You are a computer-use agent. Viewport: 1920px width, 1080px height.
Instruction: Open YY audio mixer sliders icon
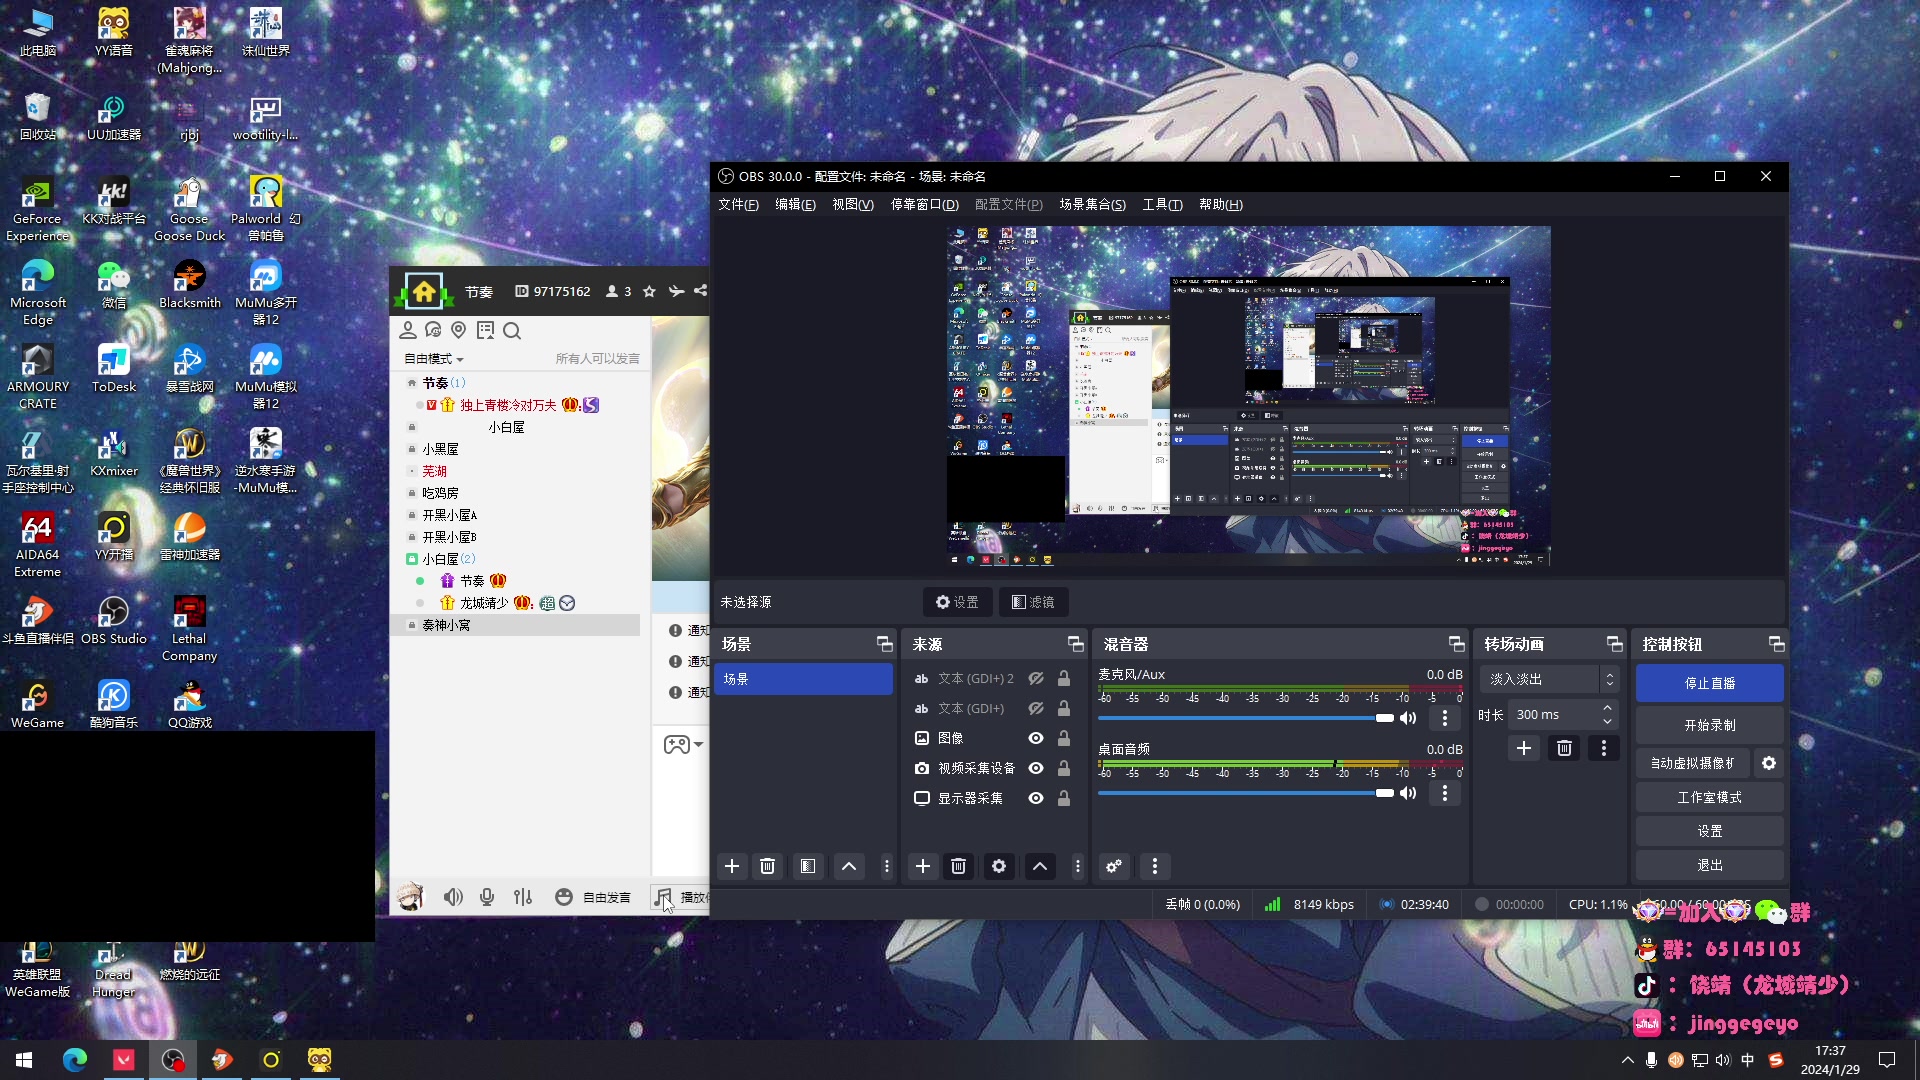[x=523, y=897]
